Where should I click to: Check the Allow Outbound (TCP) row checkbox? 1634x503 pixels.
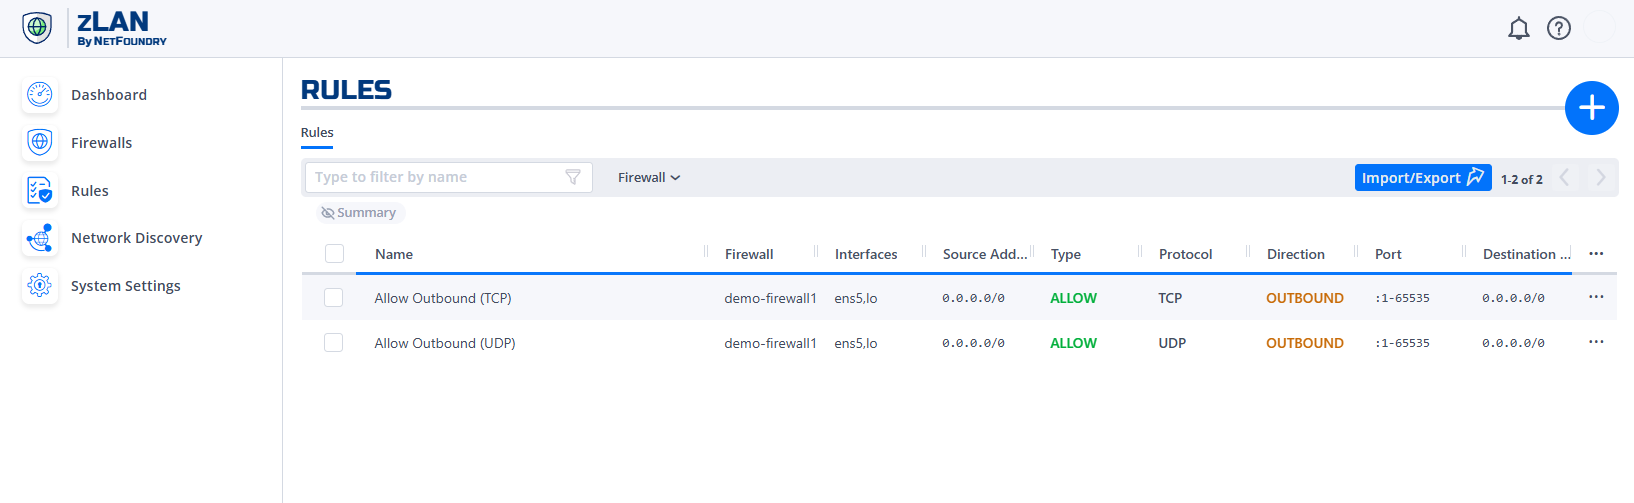[334, 298]
